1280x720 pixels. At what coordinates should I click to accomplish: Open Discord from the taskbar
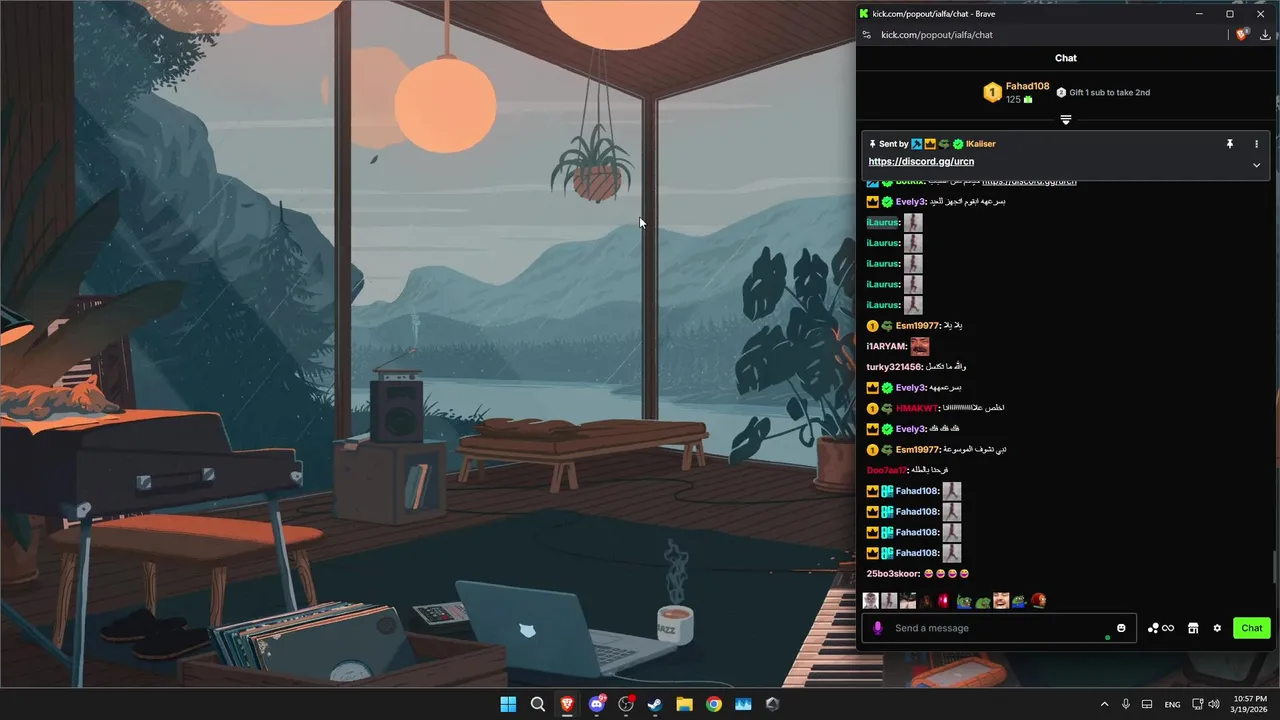pos(597,704)
